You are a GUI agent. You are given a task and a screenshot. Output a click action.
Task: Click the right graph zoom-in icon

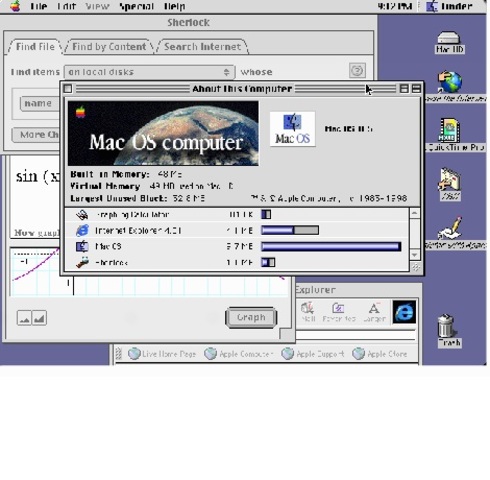pyautogui.click(x=39, y=318)
